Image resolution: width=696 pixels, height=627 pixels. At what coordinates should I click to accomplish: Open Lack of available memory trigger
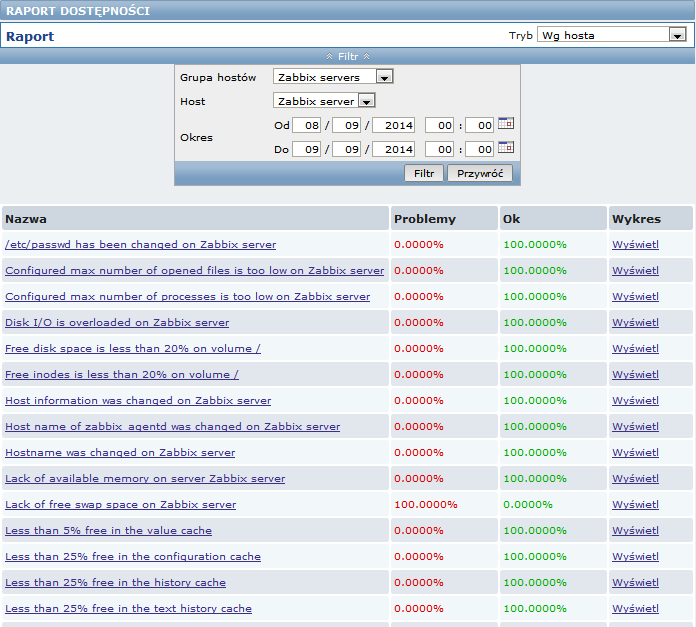coord(145,479)
